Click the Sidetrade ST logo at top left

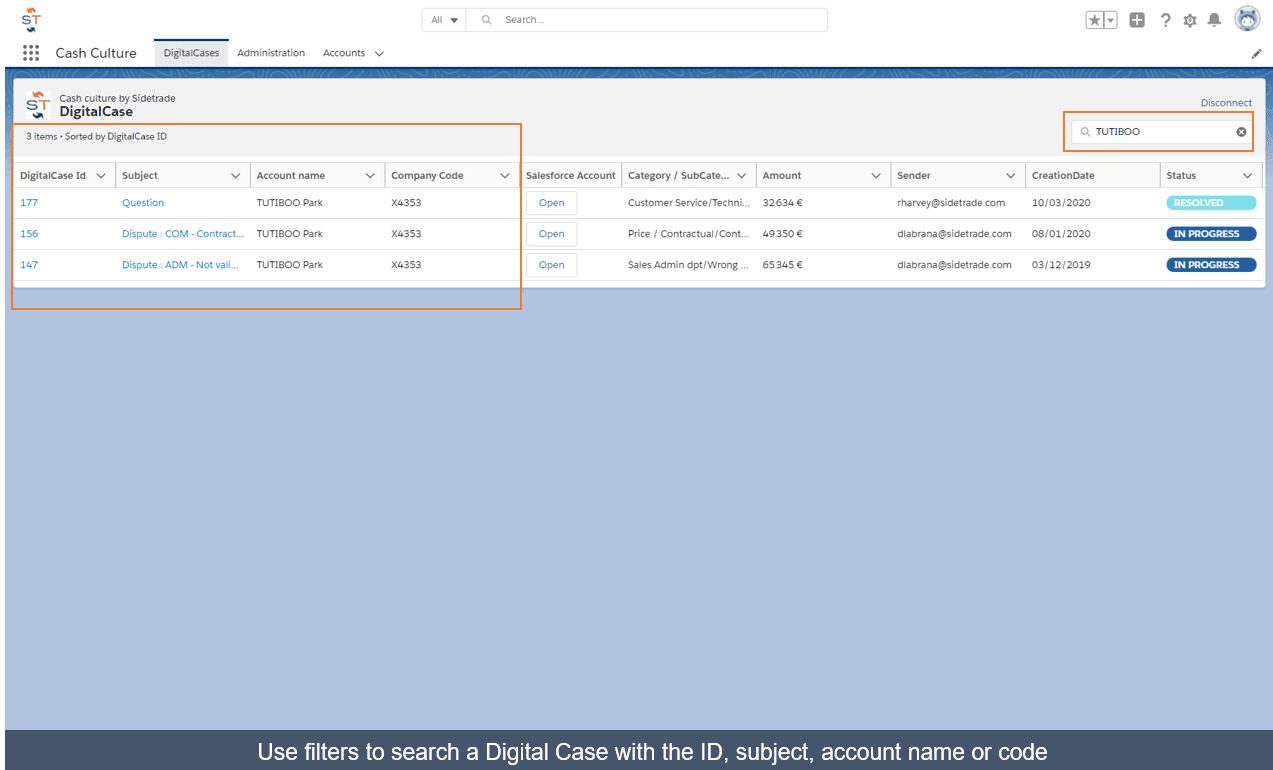tap(31, 19)
